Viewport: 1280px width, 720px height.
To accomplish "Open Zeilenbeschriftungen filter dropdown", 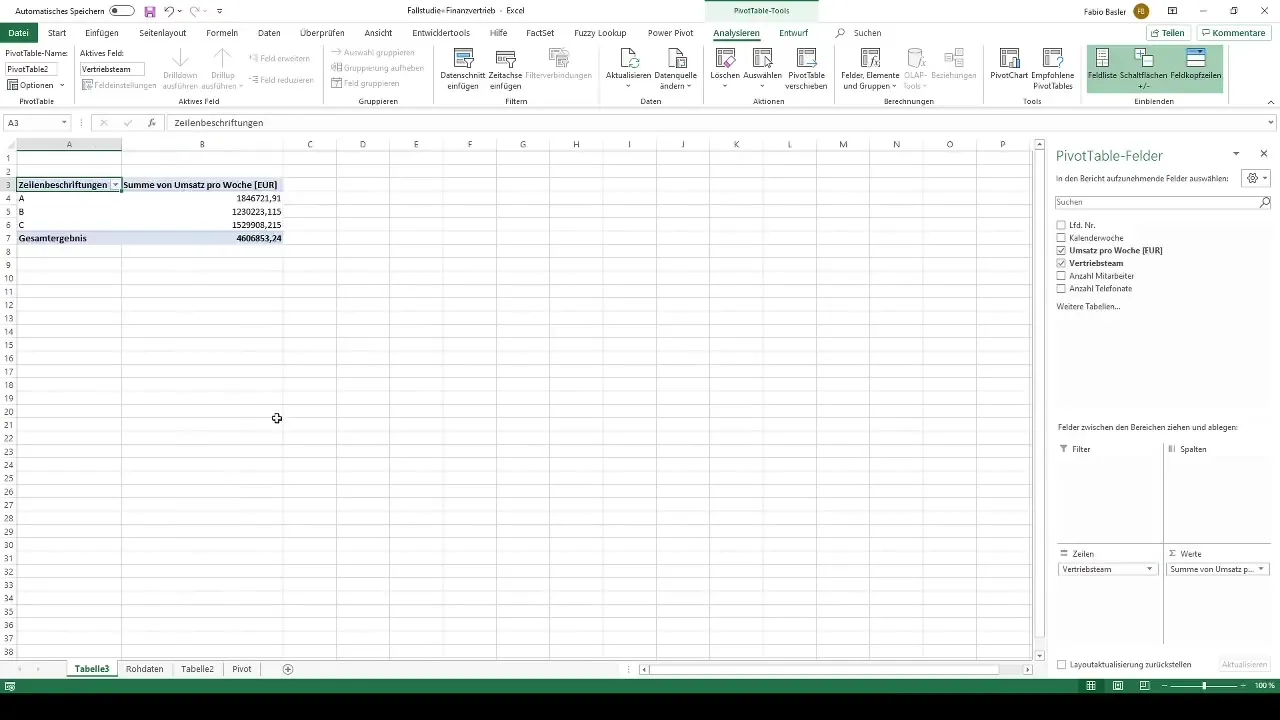I will (x=115, y=185).
